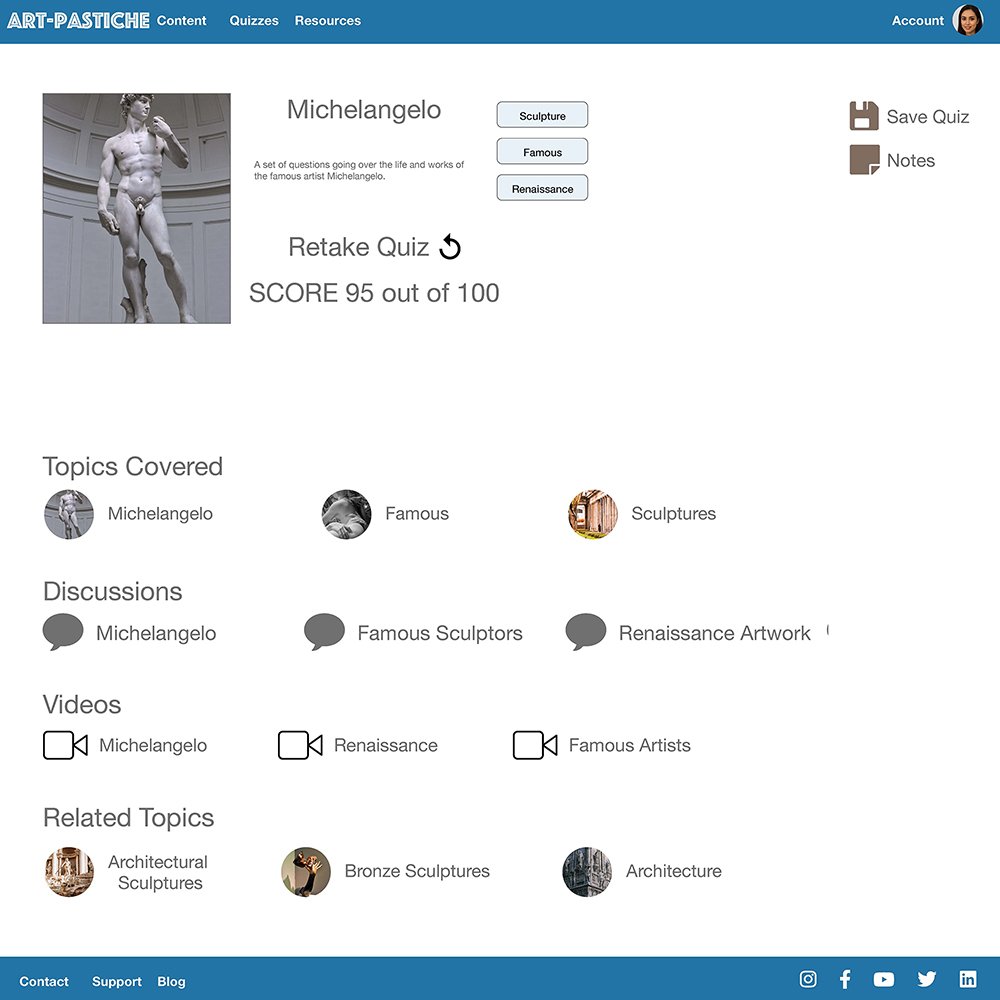Click the LinkedIn footer icon
The height and width of the screenshot is (1000, 1000).
click(968, 979)
